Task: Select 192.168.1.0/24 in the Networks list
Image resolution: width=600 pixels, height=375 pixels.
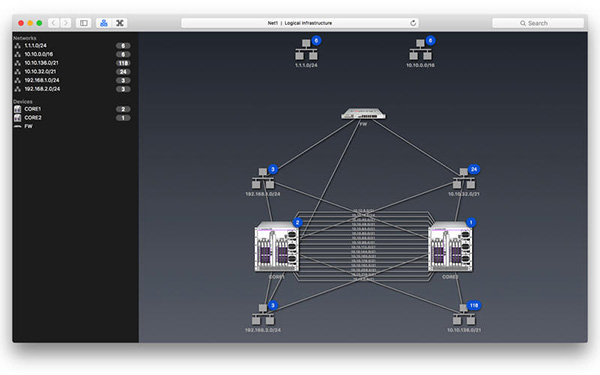Action: pyautogui.click(x=72, y=80)
